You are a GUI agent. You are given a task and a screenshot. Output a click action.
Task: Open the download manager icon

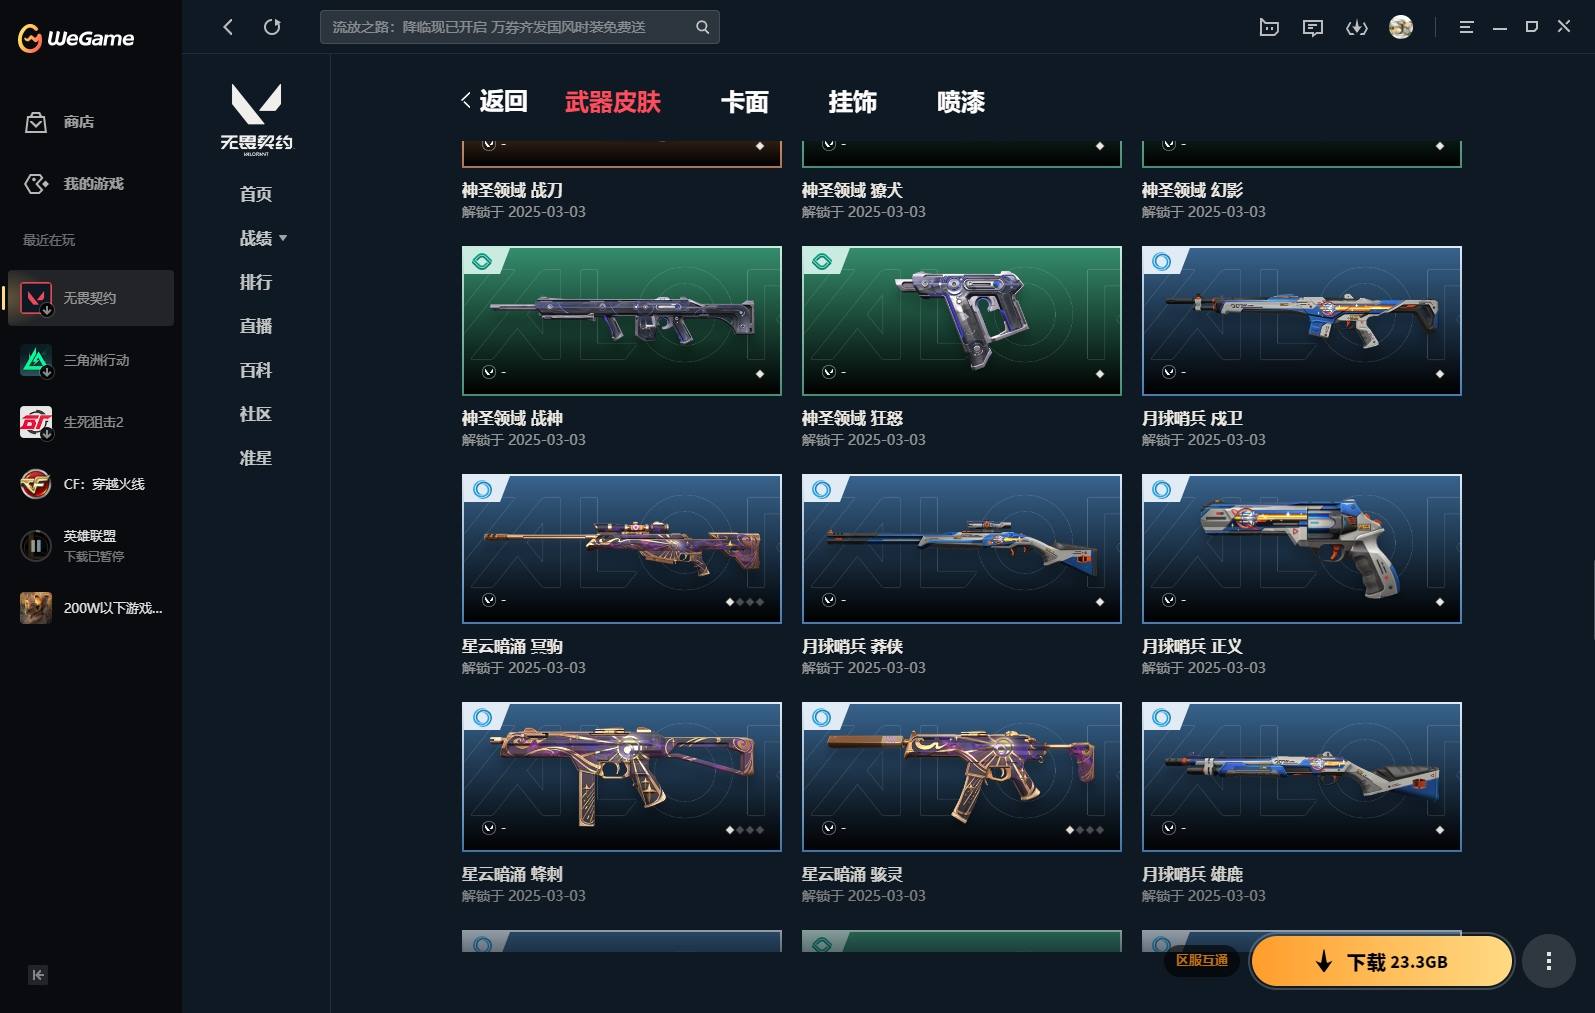point(1357,27)
